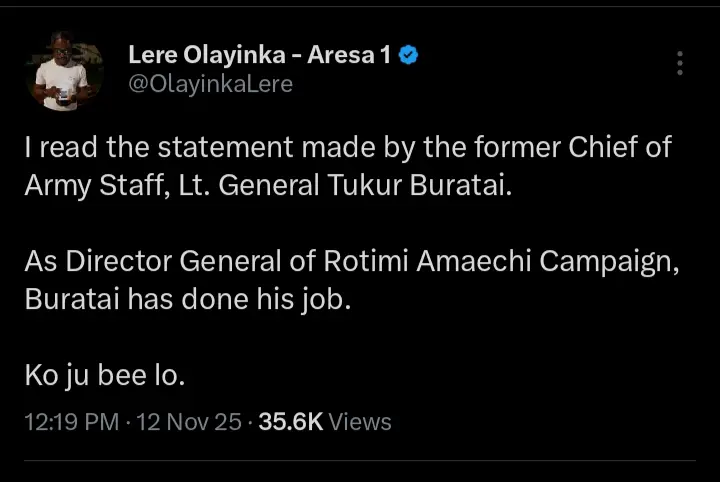720x482 pixels.
Task: Click the blue verified badge
Action: 408,56
